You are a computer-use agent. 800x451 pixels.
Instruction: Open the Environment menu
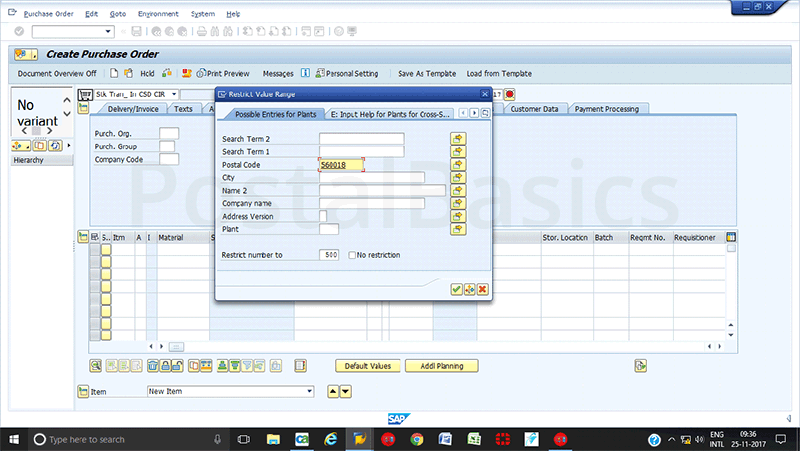click(158, 14)
